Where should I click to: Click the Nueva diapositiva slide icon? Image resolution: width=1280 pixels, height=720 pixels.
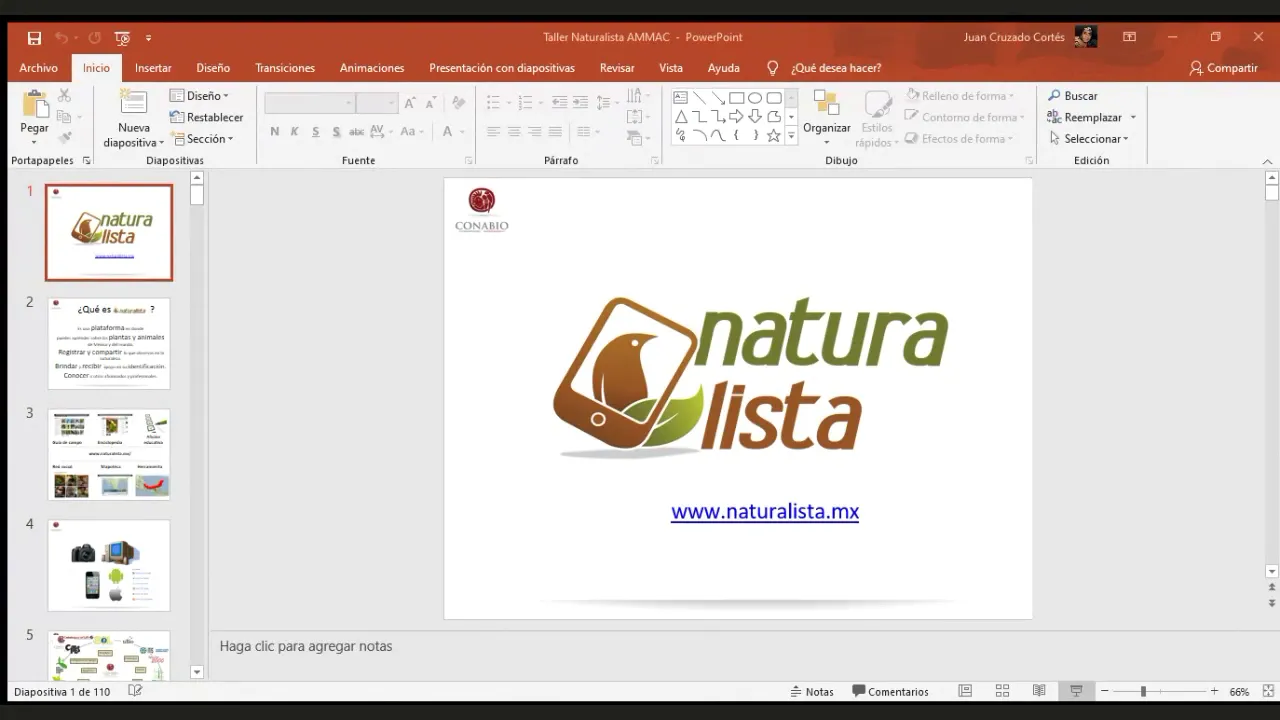click(133, 103)
